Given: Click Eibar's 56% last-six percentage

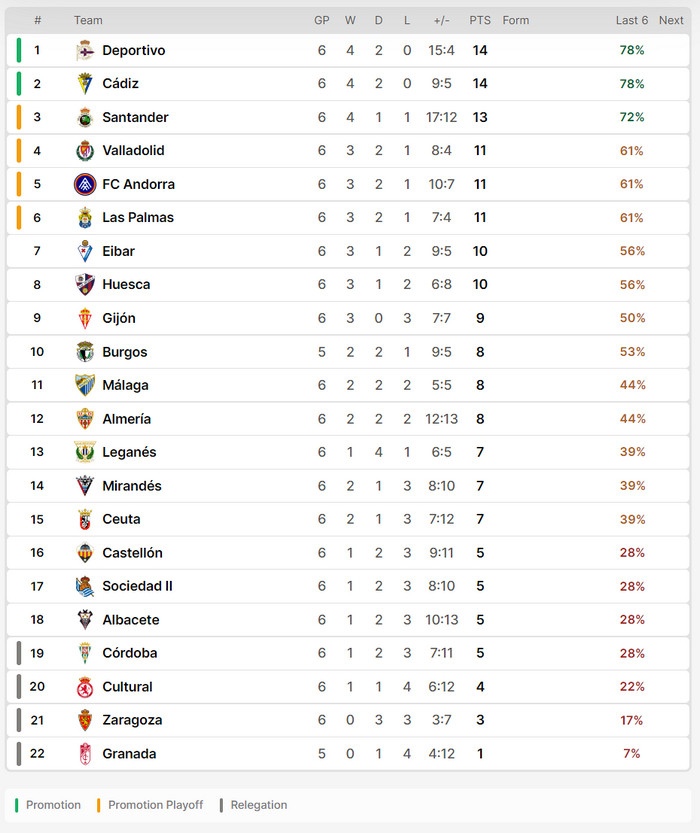Looking at the screenshot, I should pos(632,252).
